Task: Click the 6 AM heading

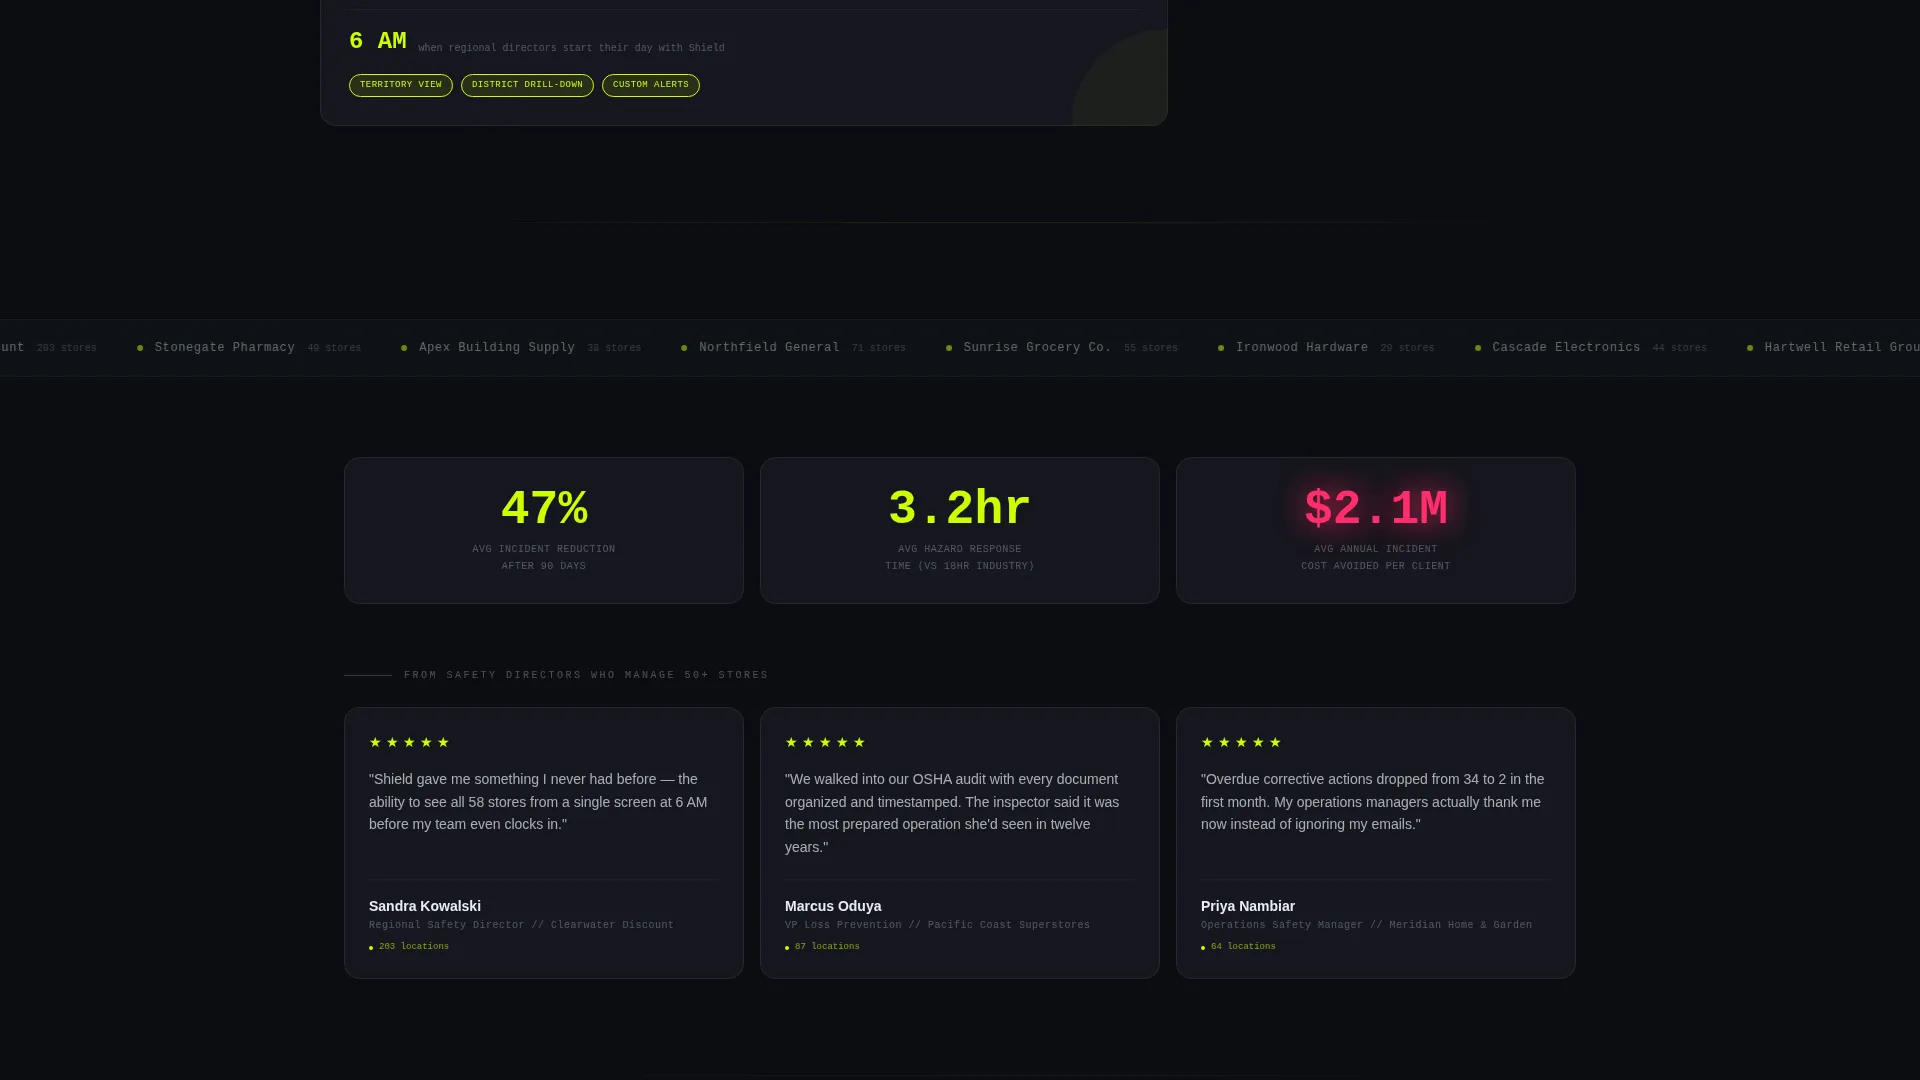Action: (377, 42)
